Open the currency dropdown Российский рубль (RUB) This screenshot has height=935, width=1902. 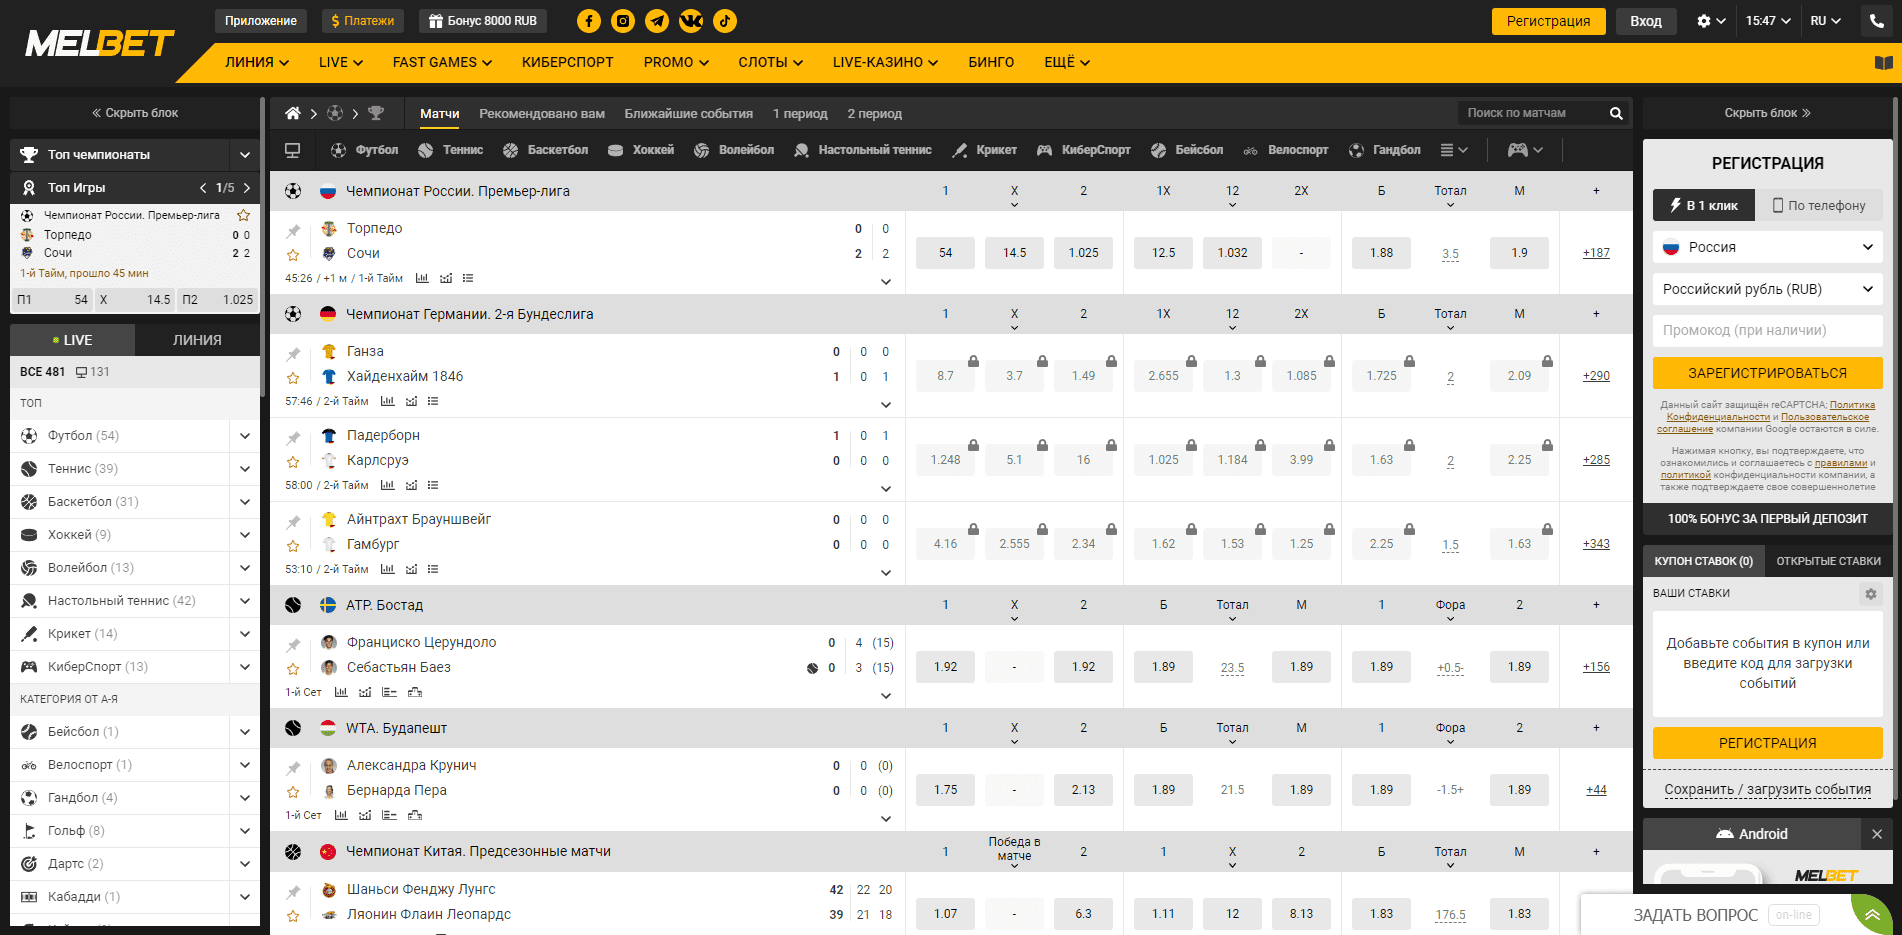(x=1767, y=289)
